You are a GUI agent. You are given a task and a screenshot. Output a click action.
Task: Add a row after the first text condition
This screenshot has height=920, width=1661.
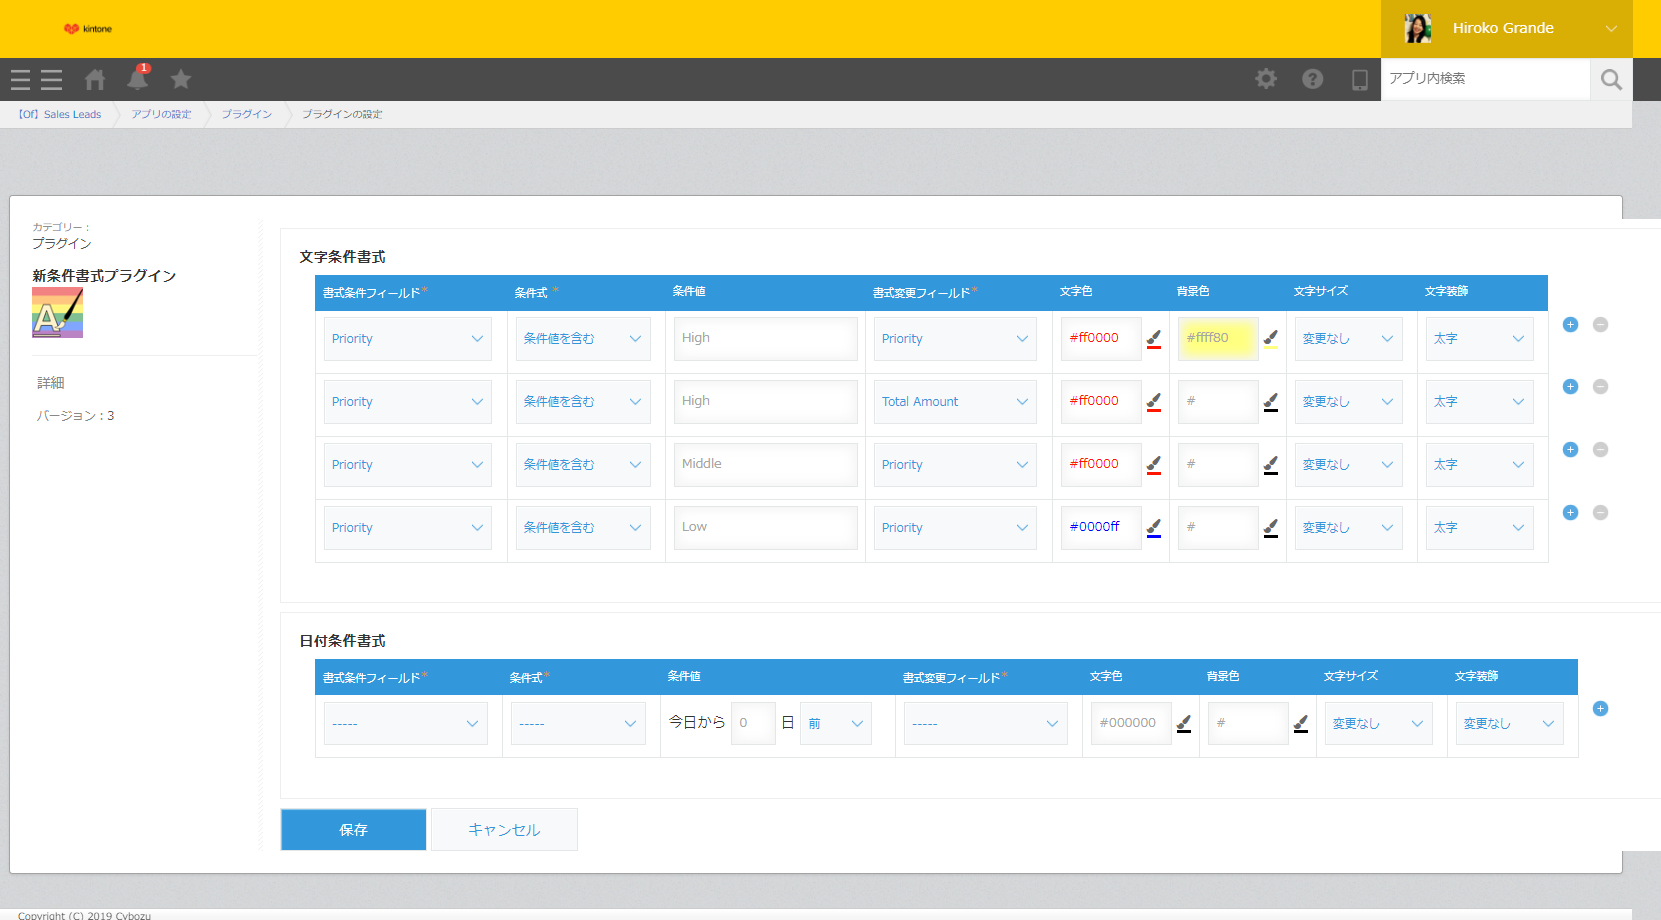pos(1570,324)
